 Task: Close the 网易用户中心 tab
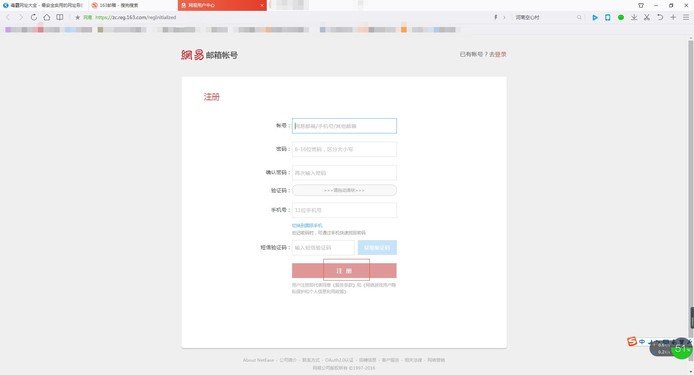pyautogui.click(x=262, y=5)
